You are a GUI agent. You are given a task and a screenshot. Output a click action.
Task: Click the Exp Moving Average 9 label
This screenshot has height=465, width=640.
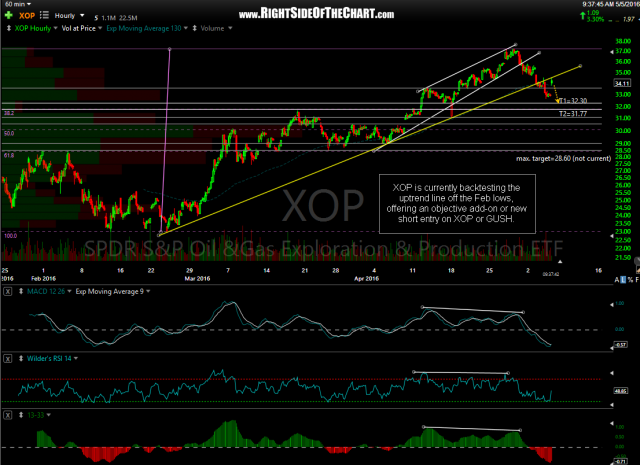[109, 291]
